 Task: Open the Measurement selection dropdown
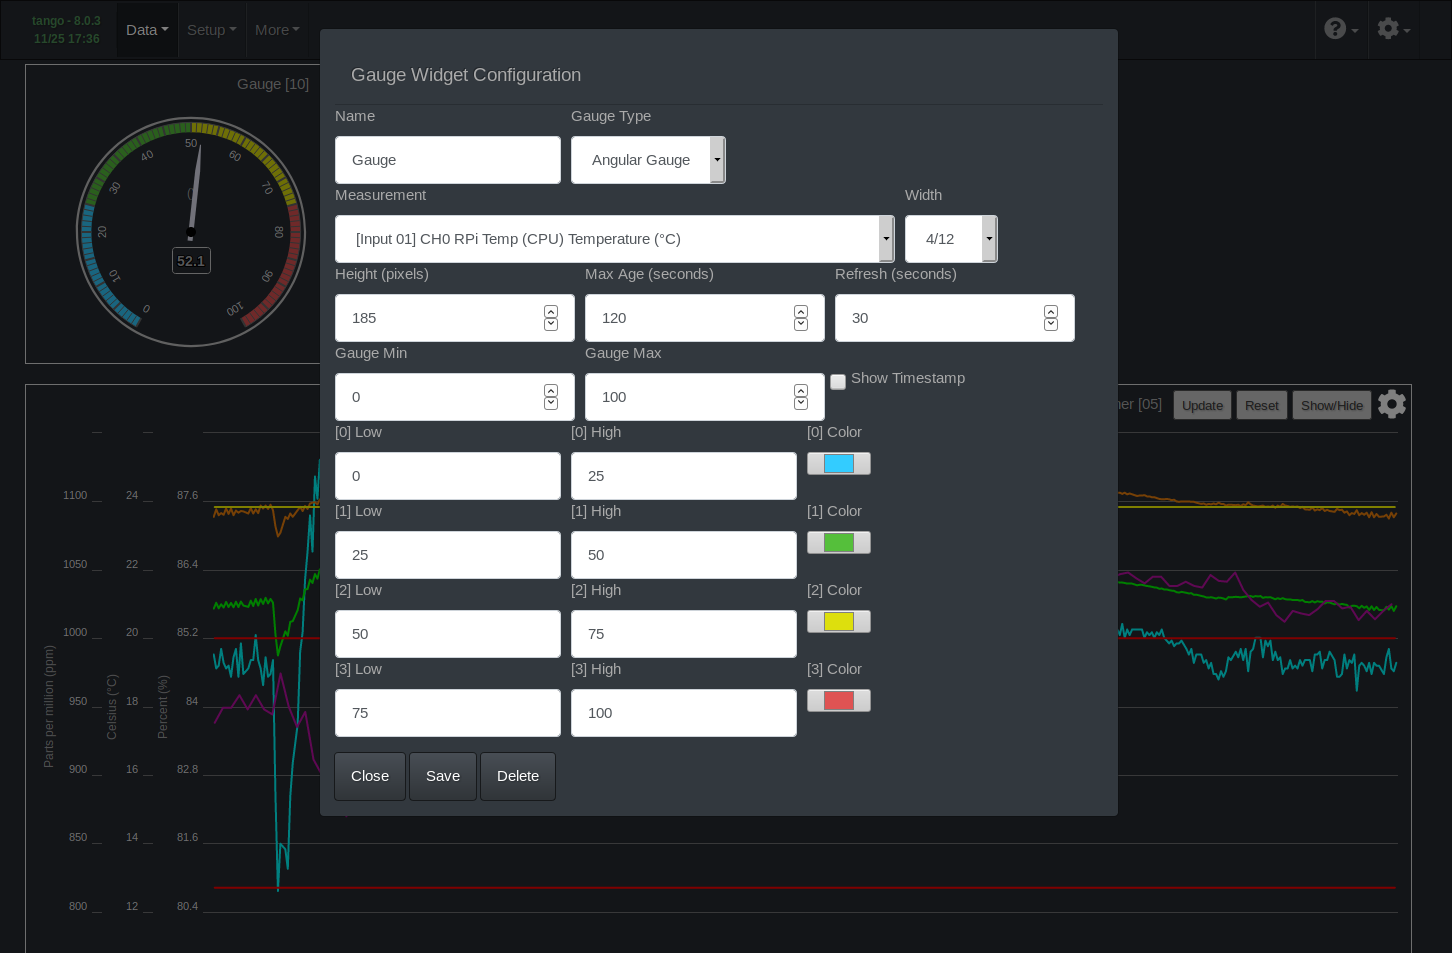click(x=886, y=238)
